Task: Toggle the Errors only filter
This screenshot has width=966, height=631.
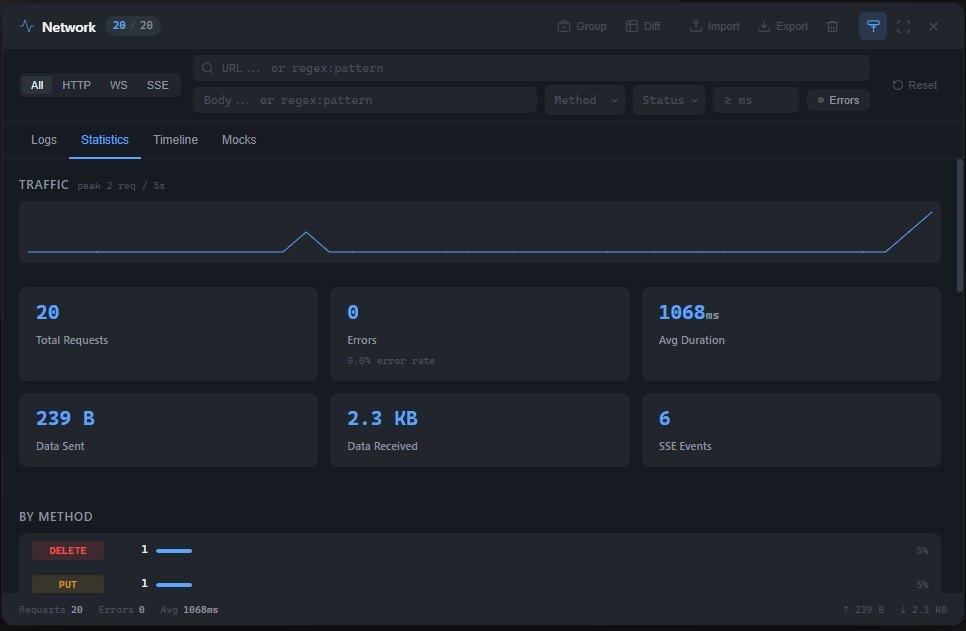Action: tap(838, 100)
